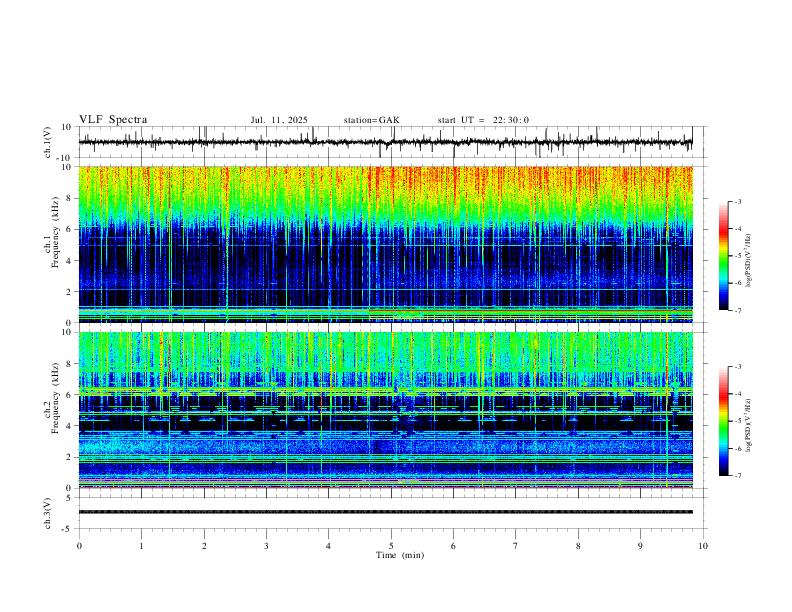Image resolution: width=792 pixels, height=612 pixels.
Task: Click the 'Time (min)' axis label
Action: pos(400,555)
